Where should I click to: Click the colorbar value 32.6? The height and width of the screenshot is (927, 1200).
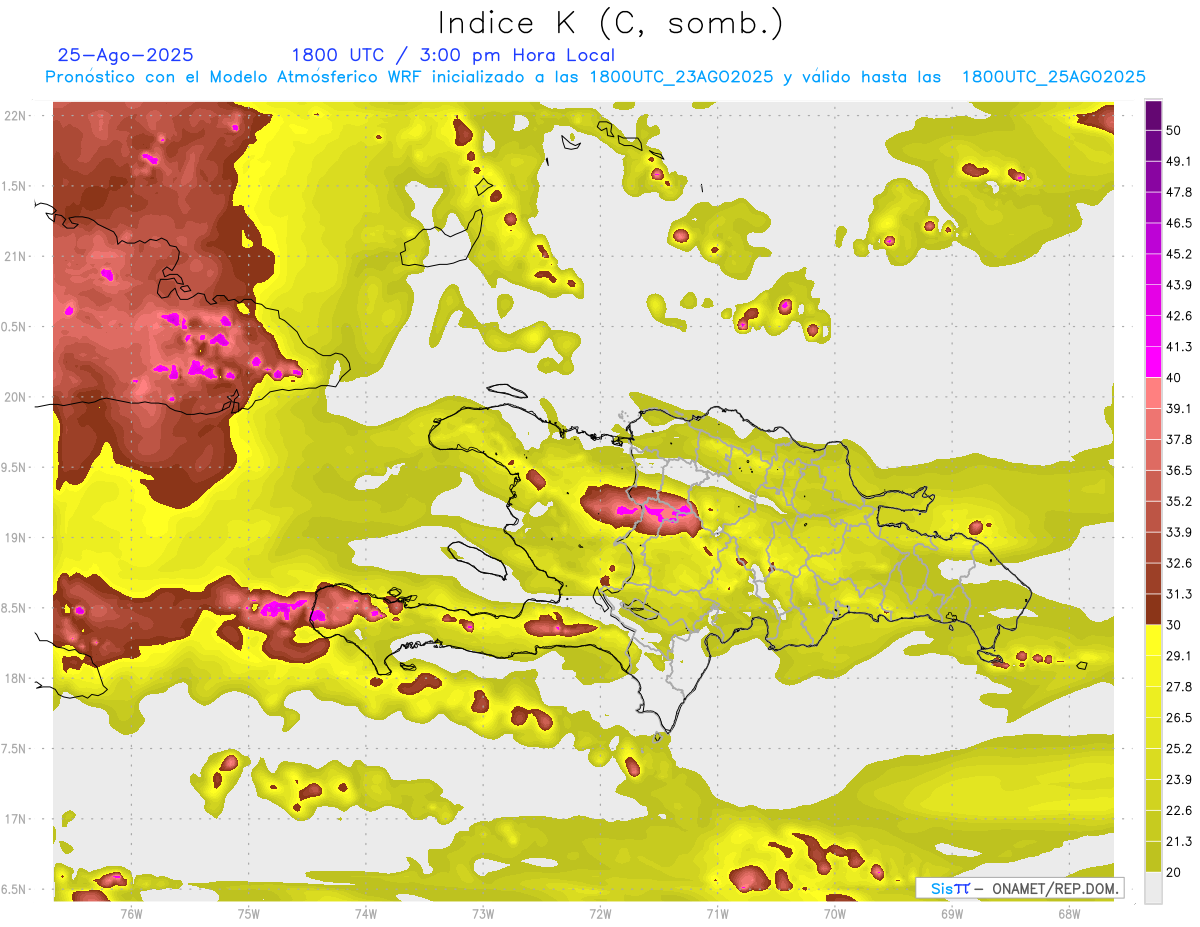click(1178, 563)
